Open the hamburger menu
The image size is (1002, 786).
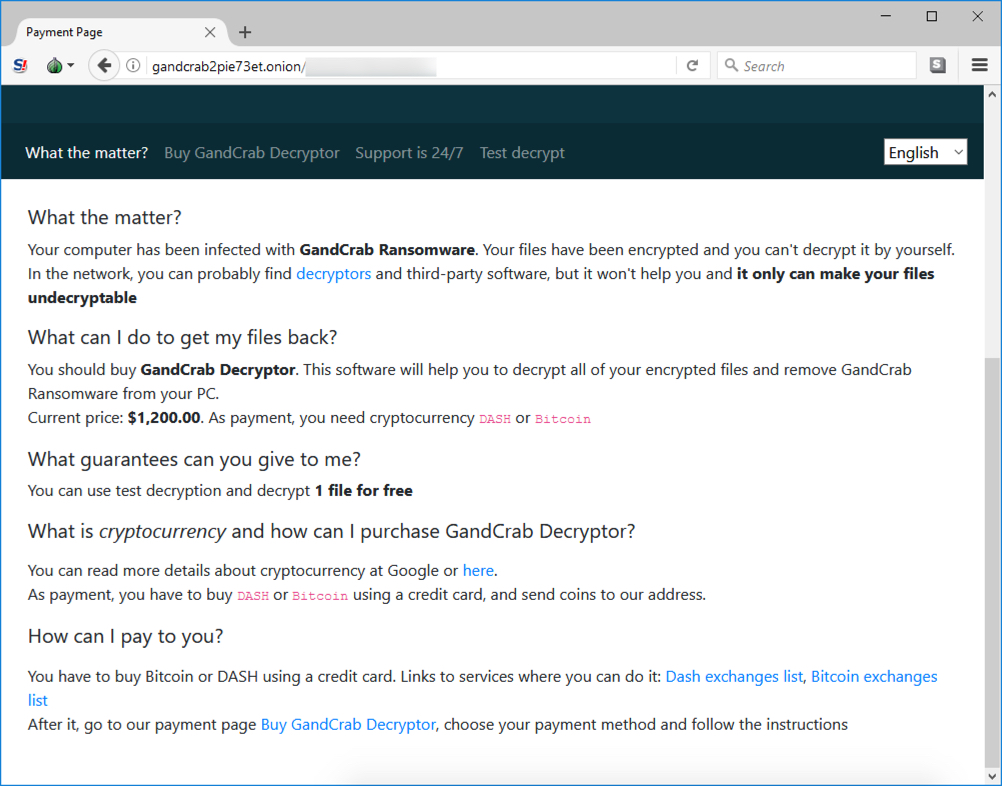pos(980,65)
